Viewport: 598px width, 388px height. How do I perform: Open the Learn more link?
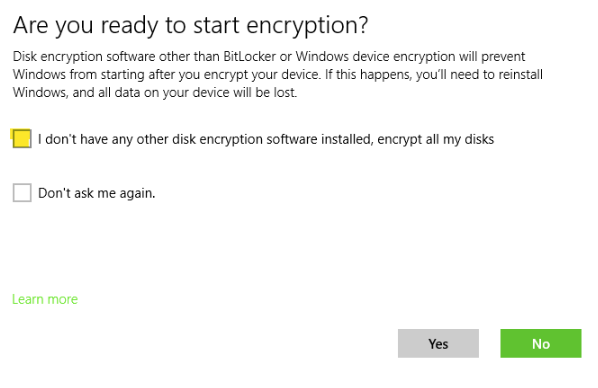(45, 299)
